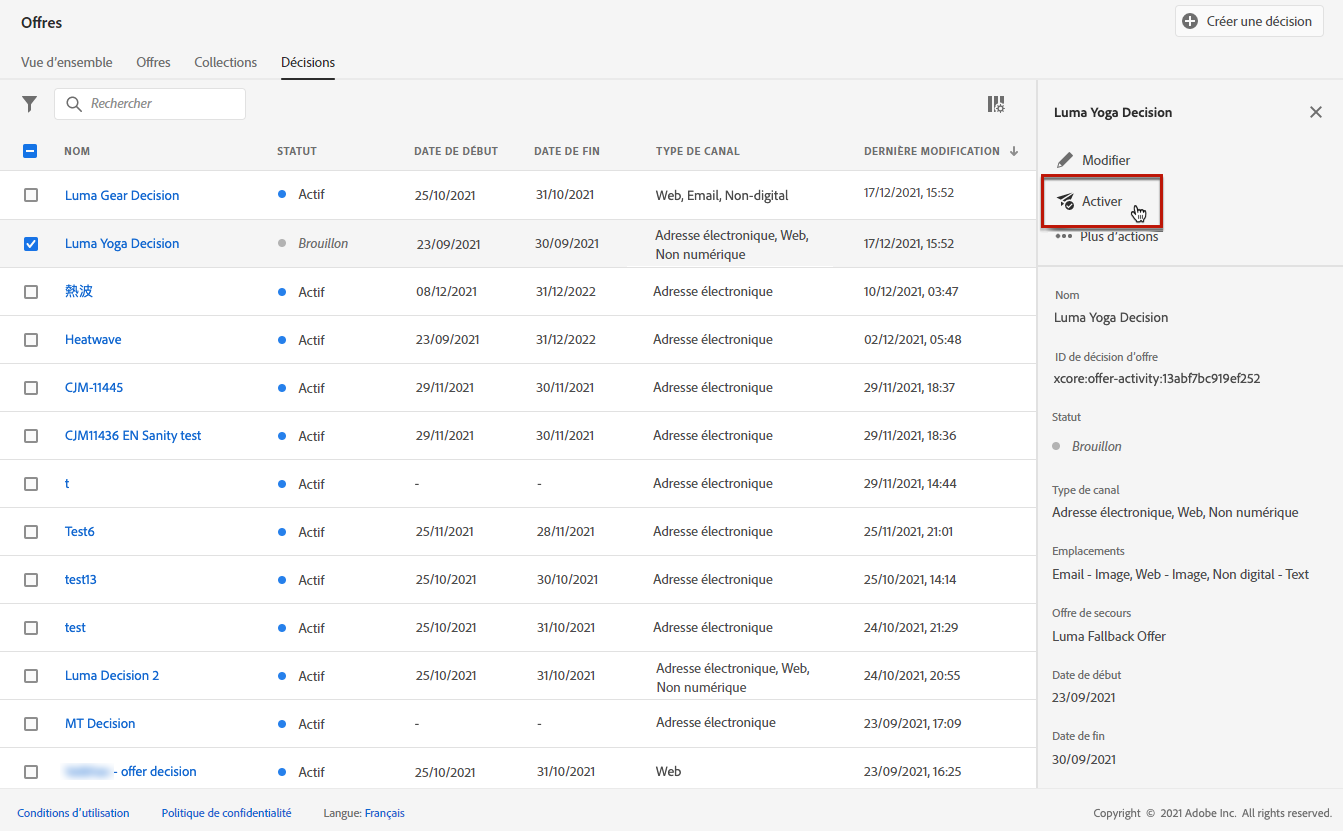
Task: Open the CJM11436 EN Sanity test link
Action: (133, 436)
